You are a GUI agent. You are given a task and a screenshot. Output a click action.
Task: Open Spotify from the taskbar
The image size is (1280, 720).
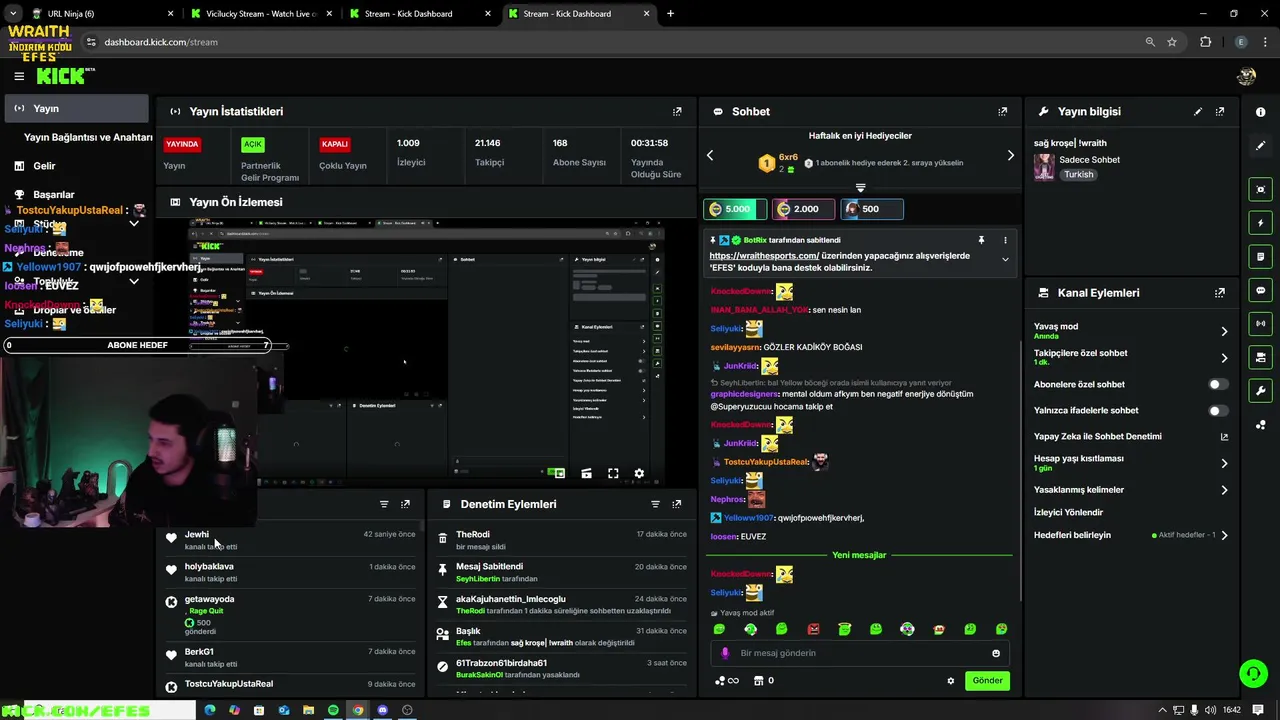[x=333, y=710]
